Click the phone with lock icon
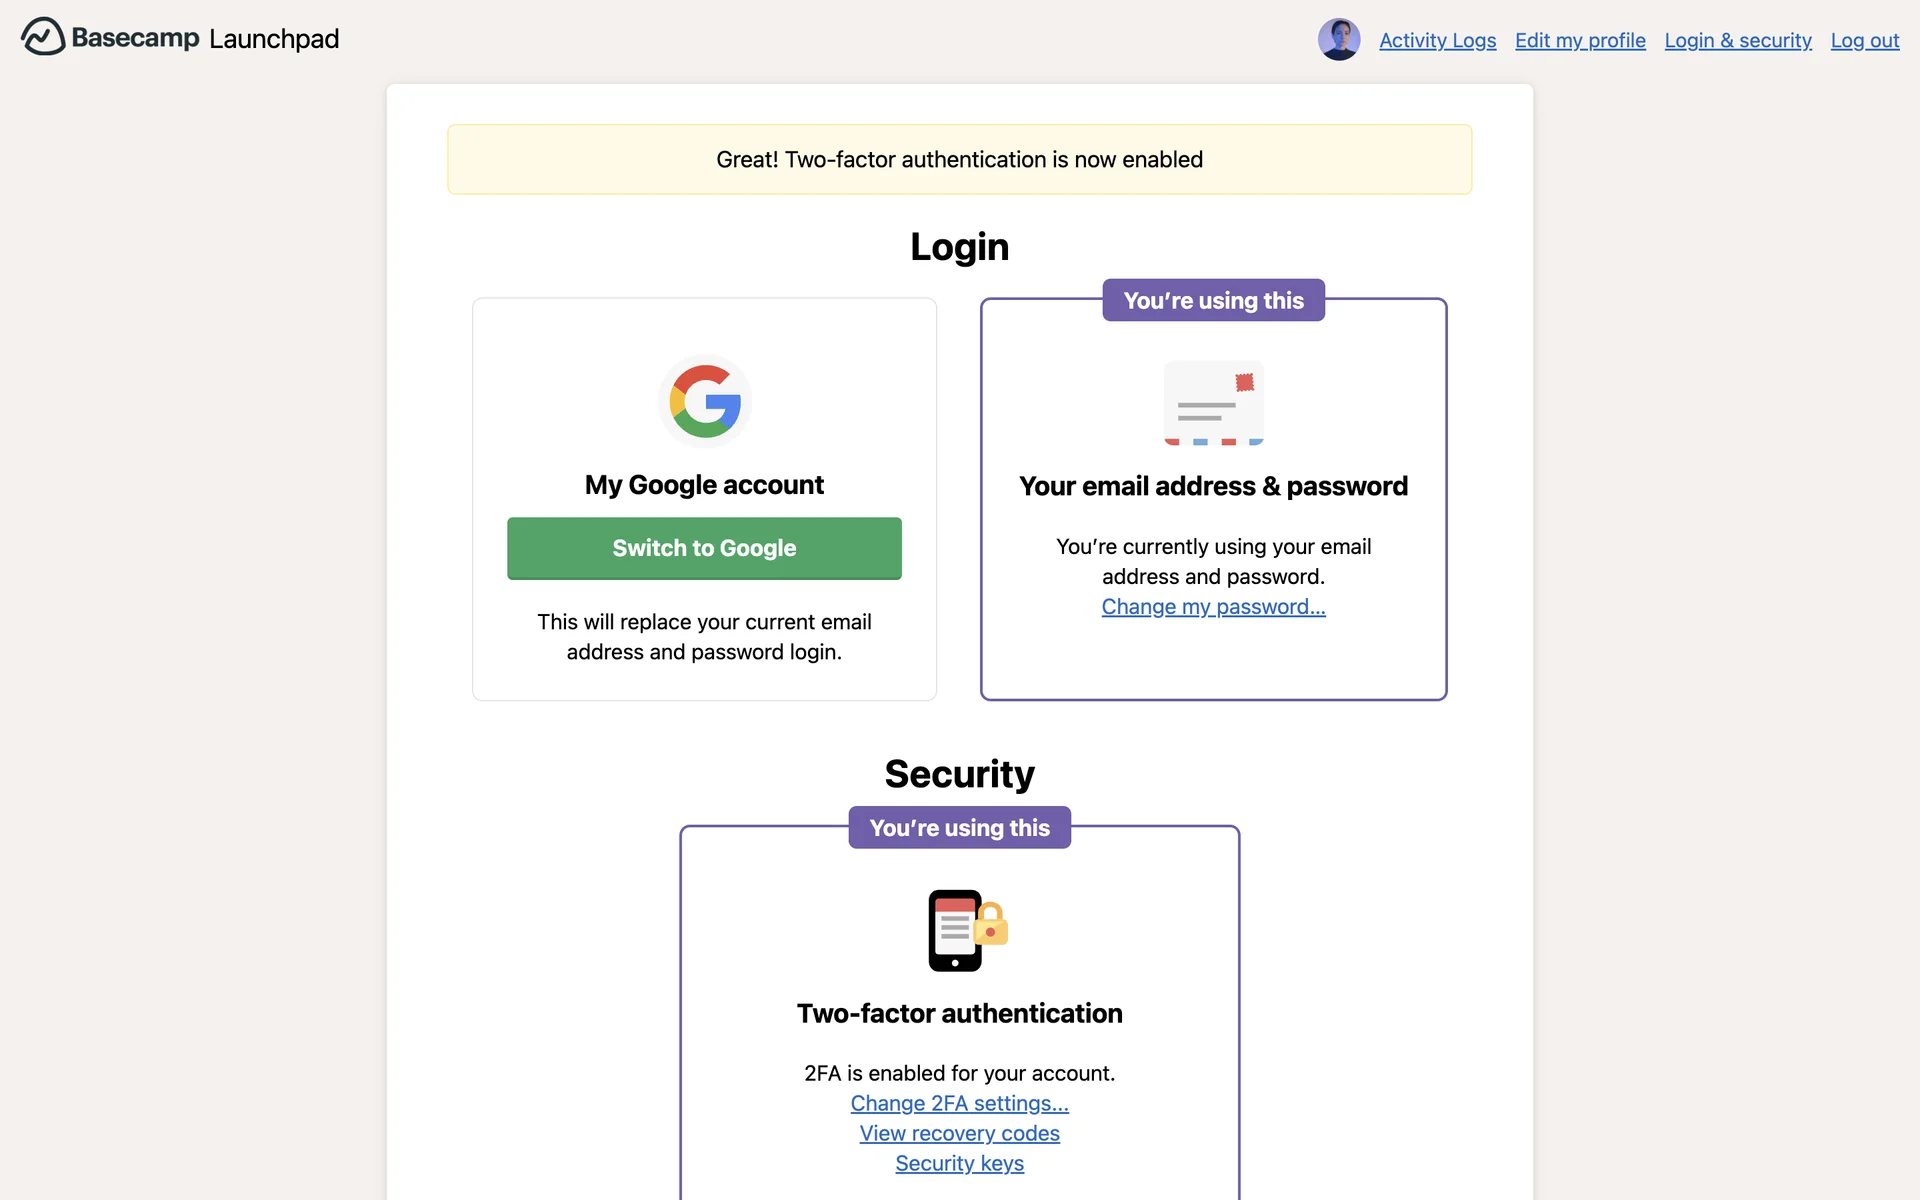This screenshot has width=1920, height=1200. 965,930
